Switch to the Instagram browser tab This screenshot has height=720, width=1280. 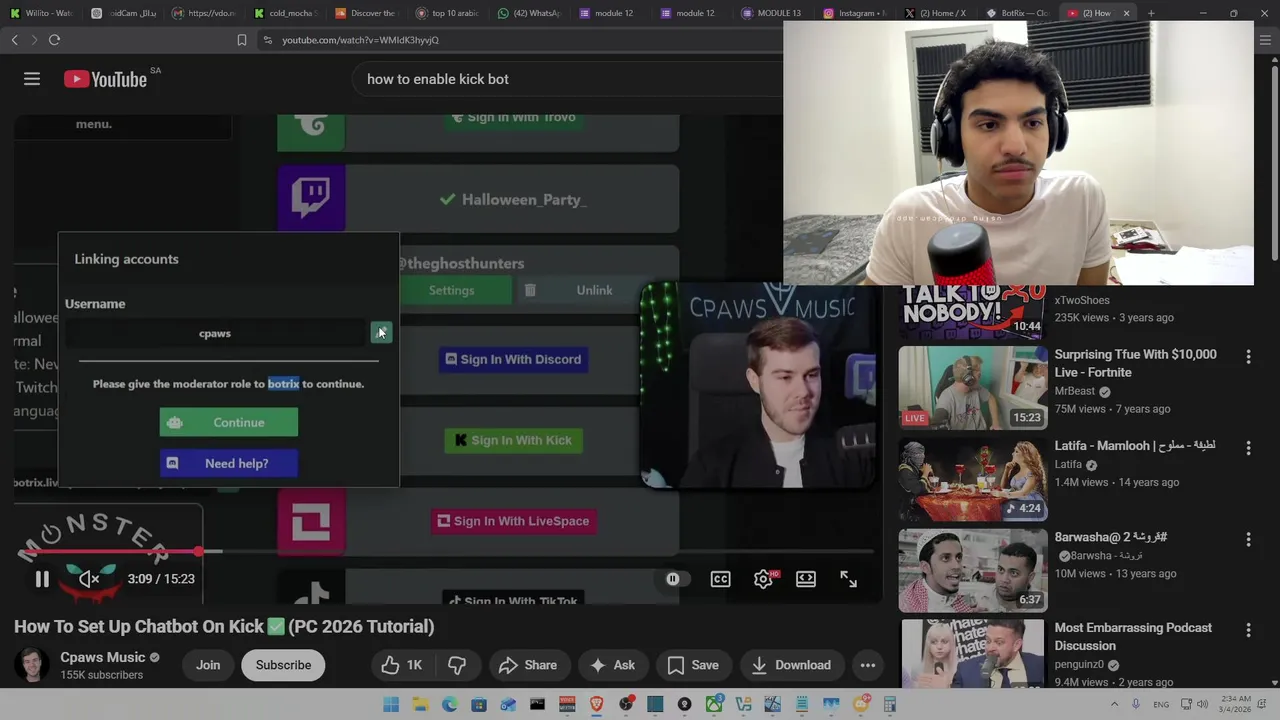(854, 13)
